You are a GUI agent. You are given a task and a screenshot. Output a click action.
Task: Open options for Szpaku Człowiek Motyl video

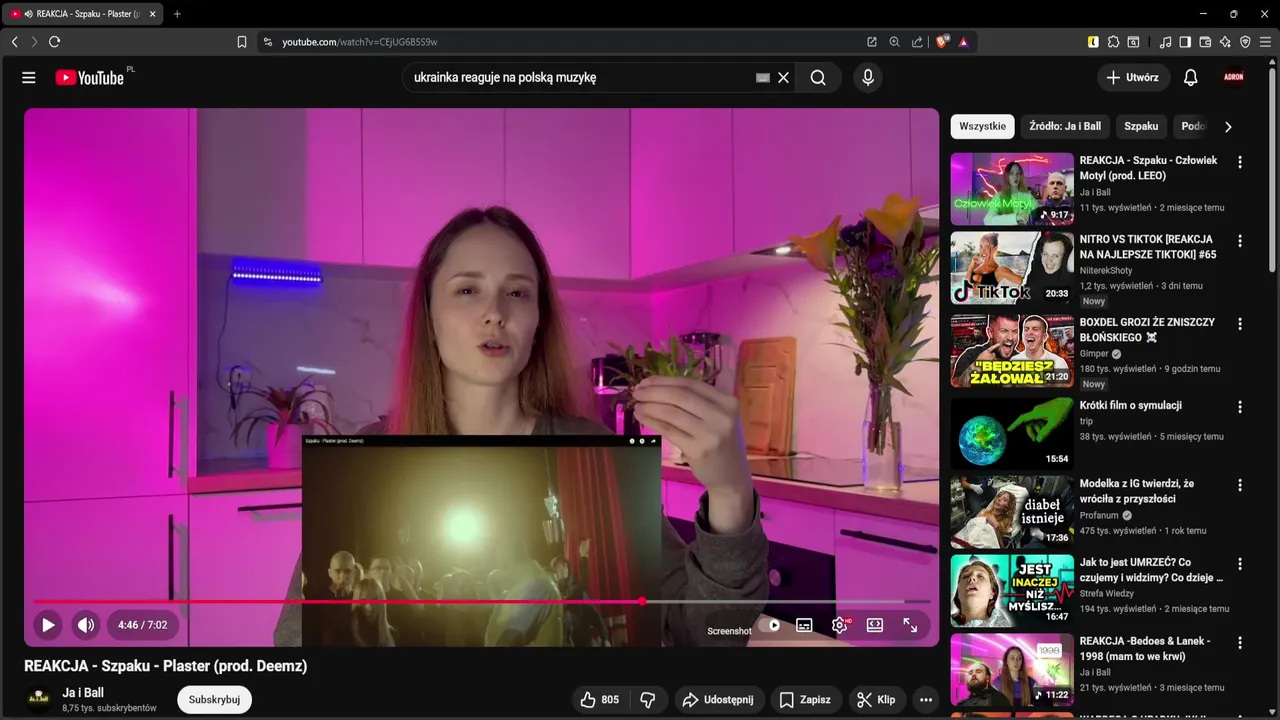pos(1240,162)
